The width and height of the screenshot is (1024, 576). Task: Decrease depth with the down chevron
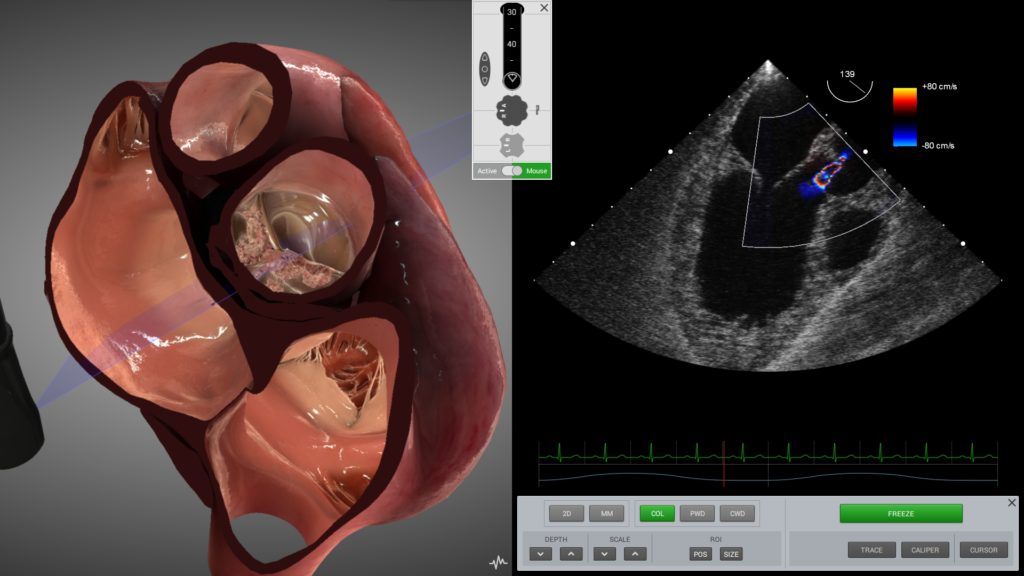coord(540,553)
